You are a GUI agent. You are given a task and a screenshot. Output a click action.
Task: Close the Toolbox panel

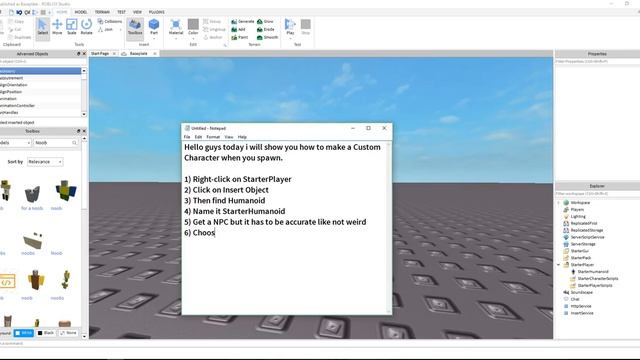pyautogui.click(x=84, y=131)
